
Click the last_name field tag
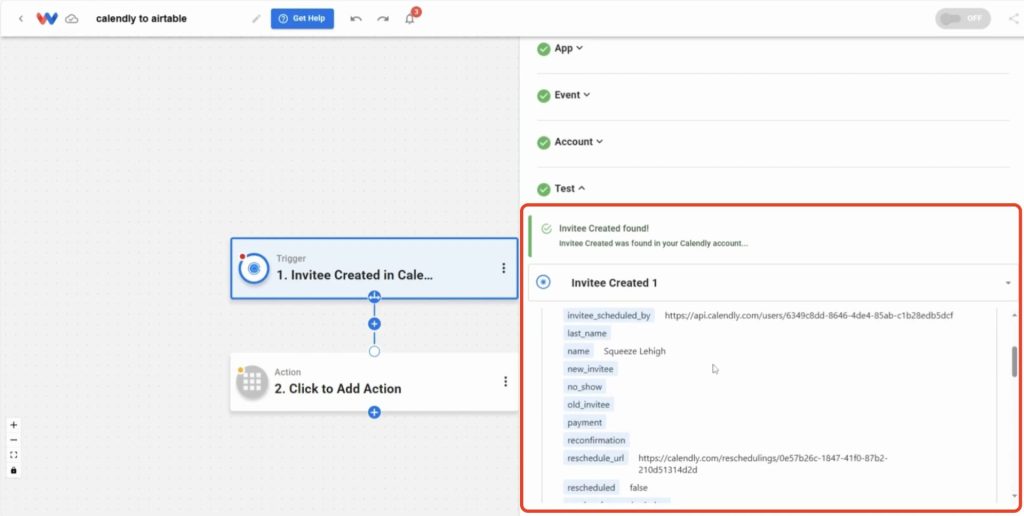[x=587, y=333]
